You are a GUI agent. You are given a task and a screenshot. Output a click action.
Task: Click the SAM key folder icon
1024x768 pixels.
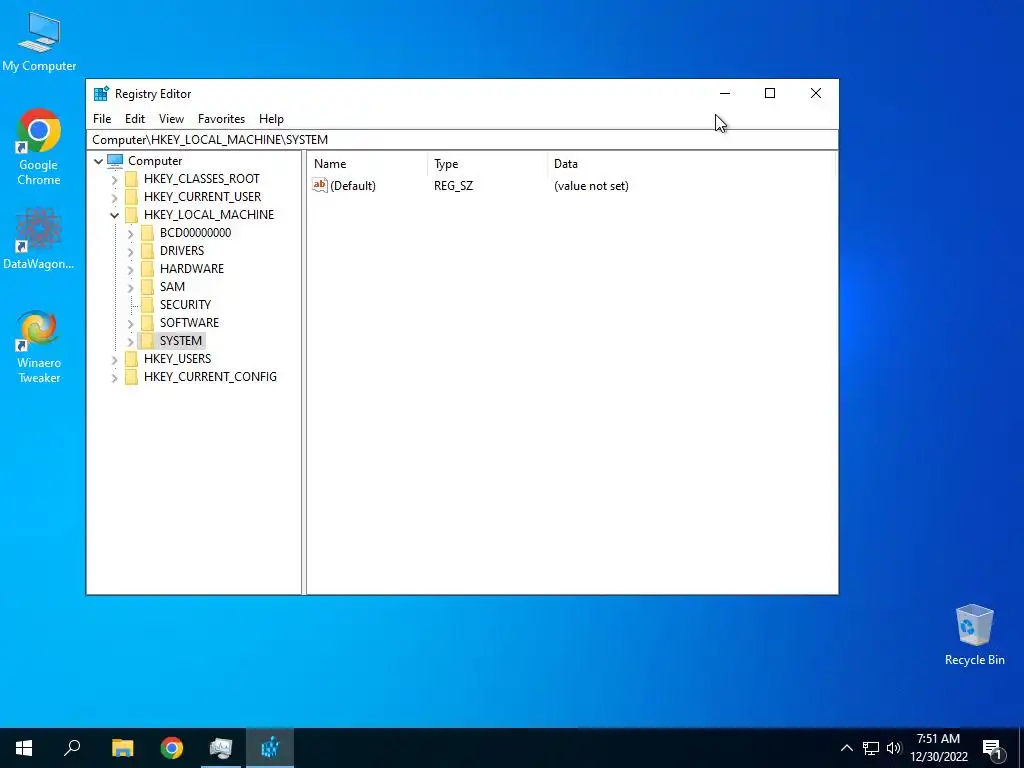[x=148, y=287]
